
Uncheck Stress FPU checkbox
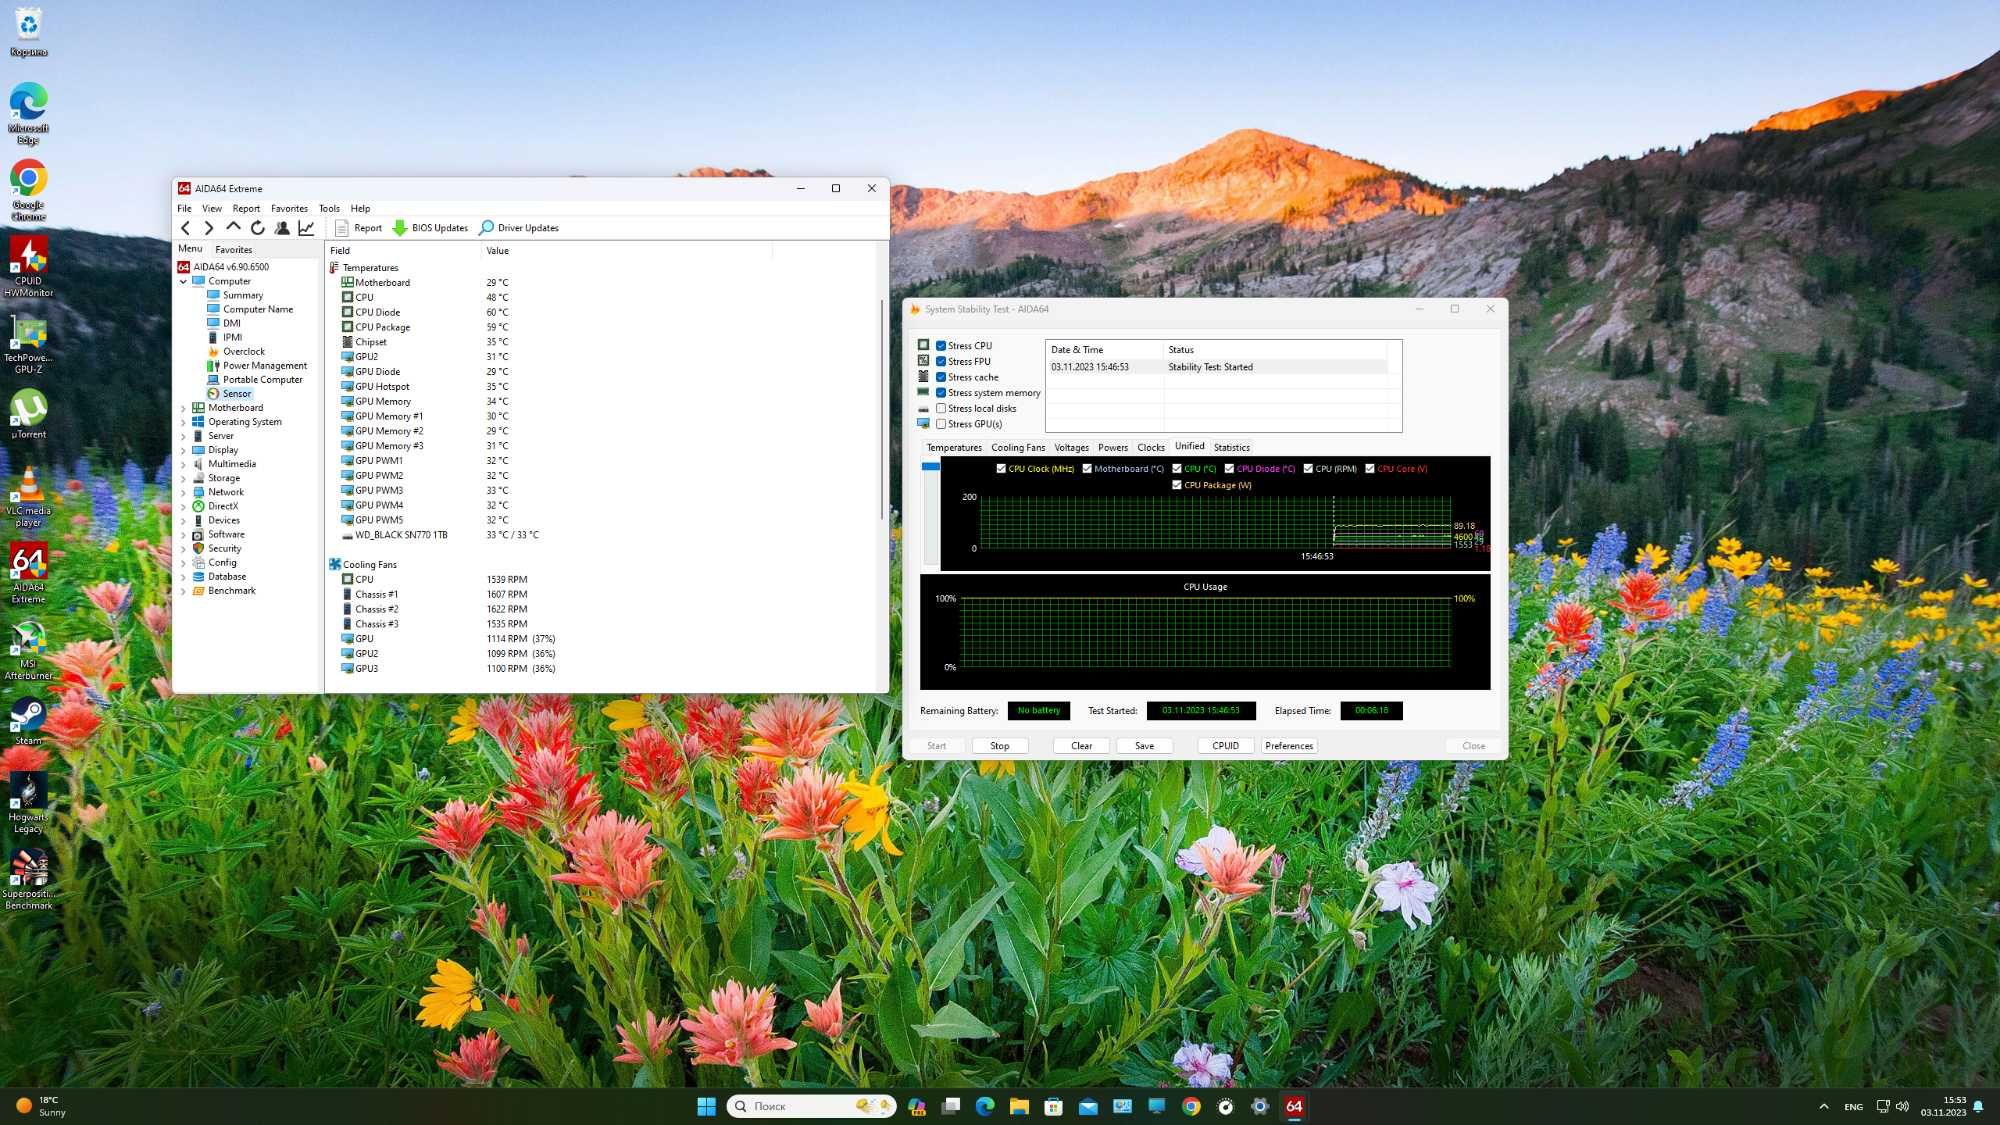(x=941, y=362)
